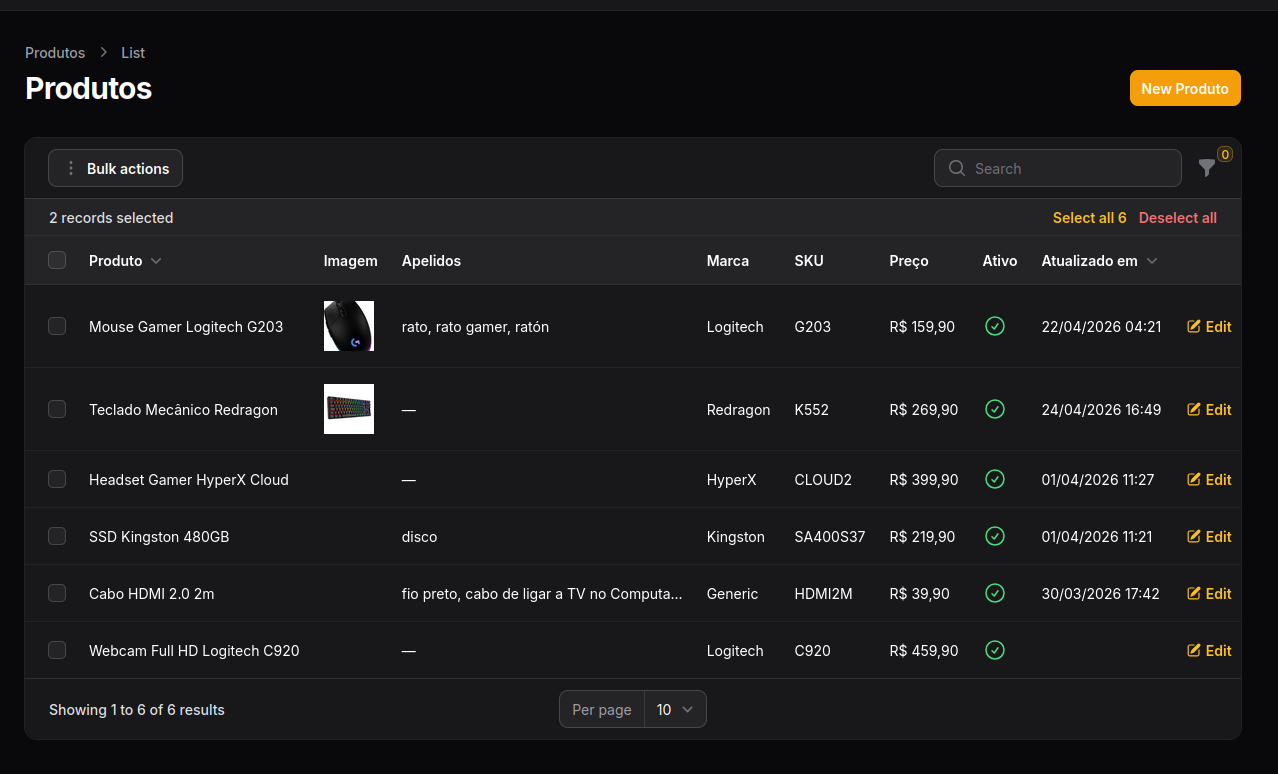Viewport: 1278px width, 774px height.
Task: Click the 'Showing 1 to 6 of 6 results' text
Action: 137,710
